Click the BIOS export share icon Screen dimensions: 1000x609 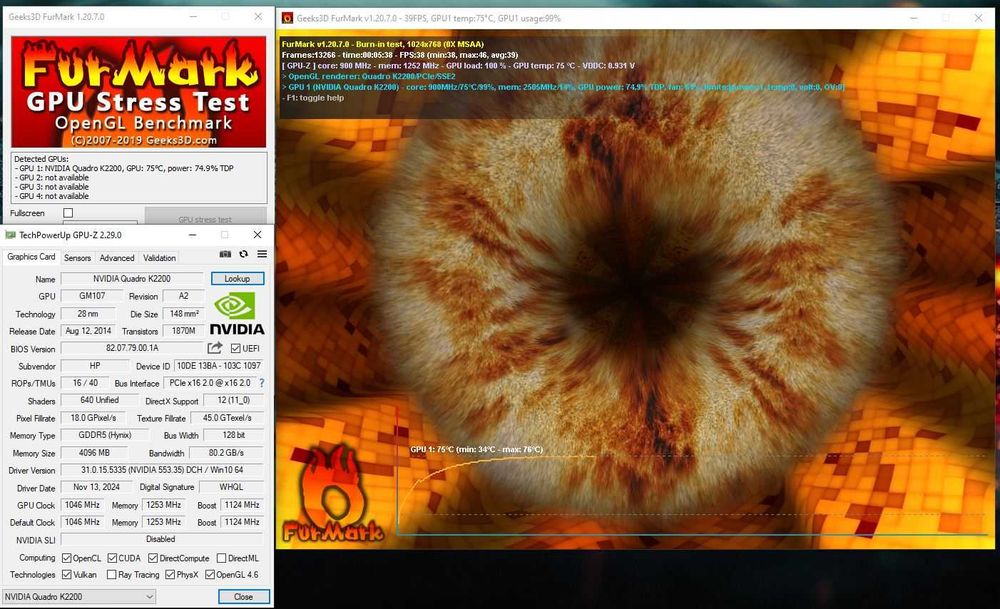[x=215, y=348]
